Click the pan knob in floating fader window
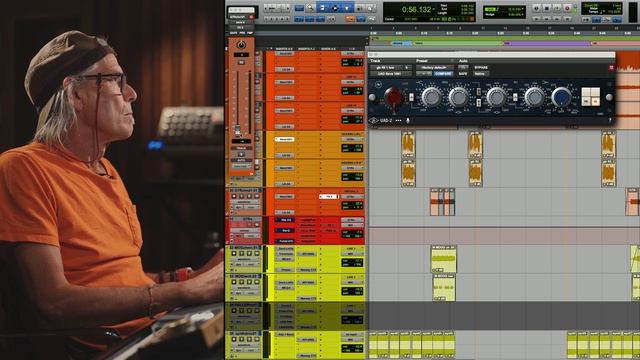Image resolution: width=640 pixels, height=360 pixels. pos(241,44)
